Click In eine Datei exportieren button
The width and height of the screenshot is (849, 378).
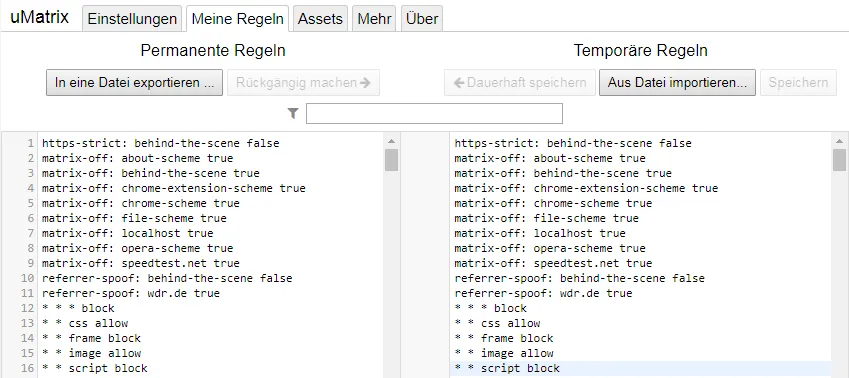pos(134,83)
